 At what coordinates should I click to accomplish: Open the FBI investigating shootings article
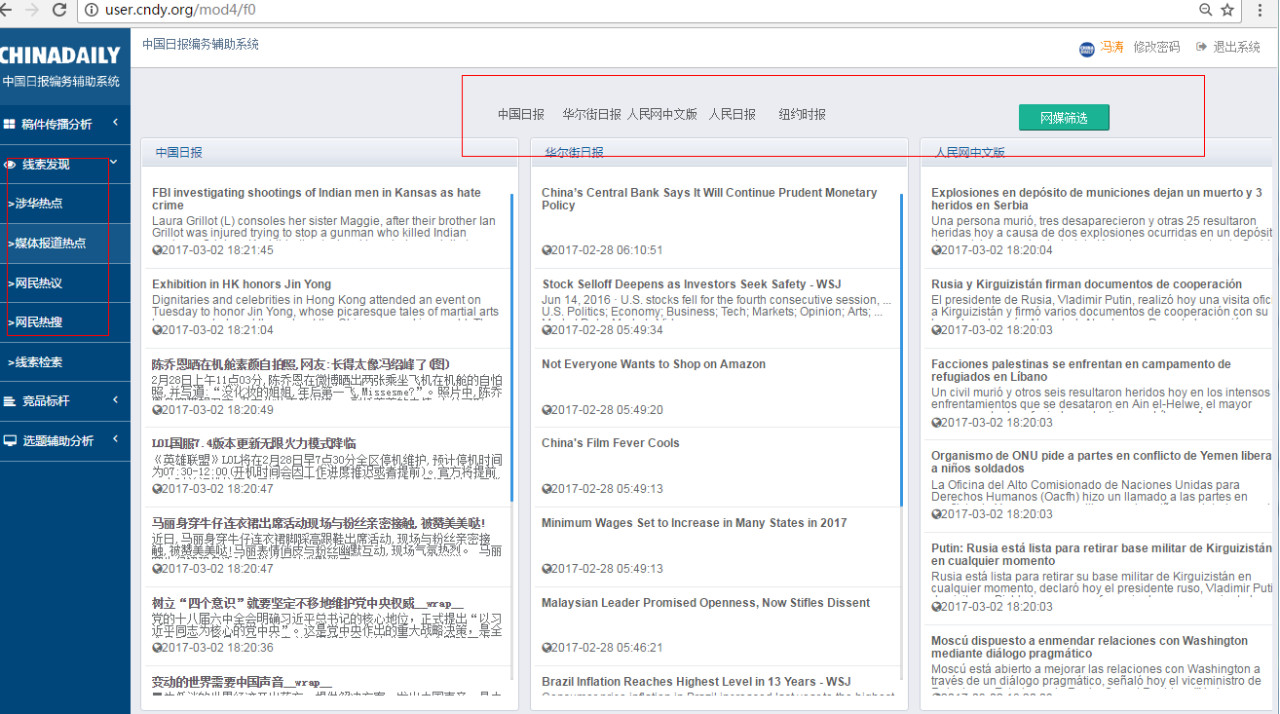click(x=316, y=199)
